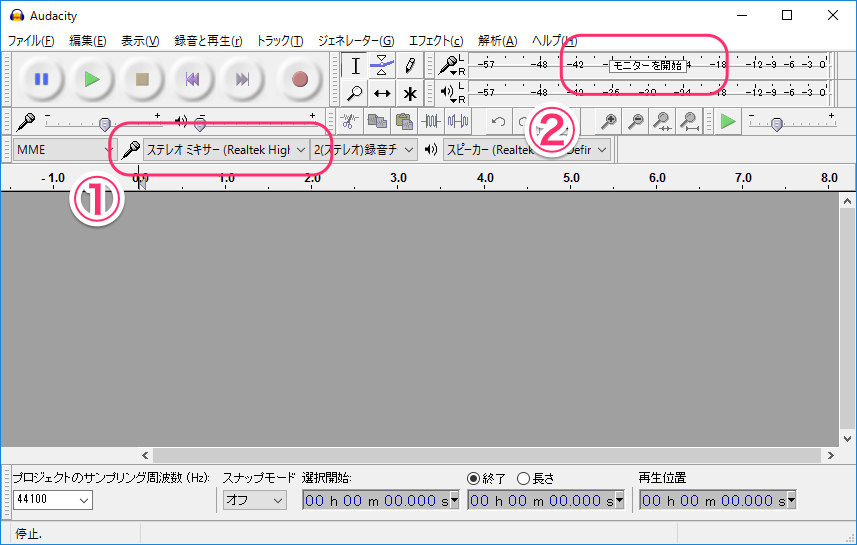Click the vertical scrollbar up arrow

847,201
